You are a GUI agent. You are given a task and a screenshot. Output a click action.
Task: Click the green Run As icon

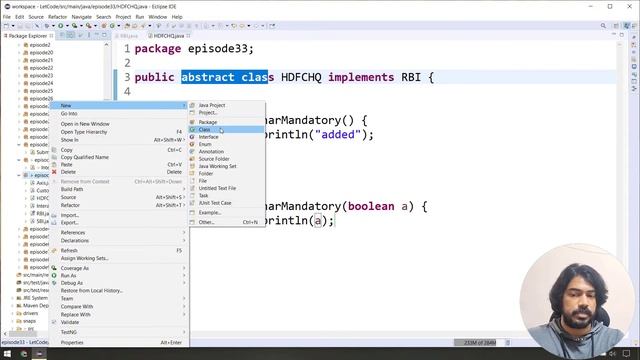54,276
